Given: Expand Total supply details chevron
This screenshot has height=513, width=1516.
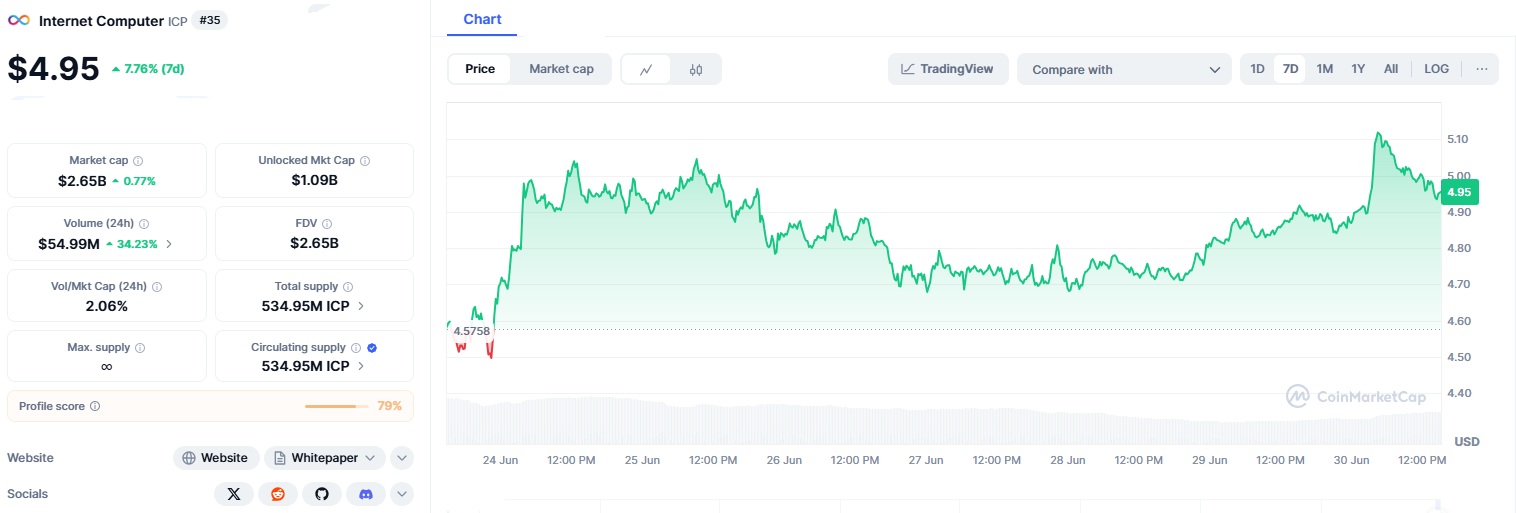Looking at the screenshot, I should pos(360,306).
